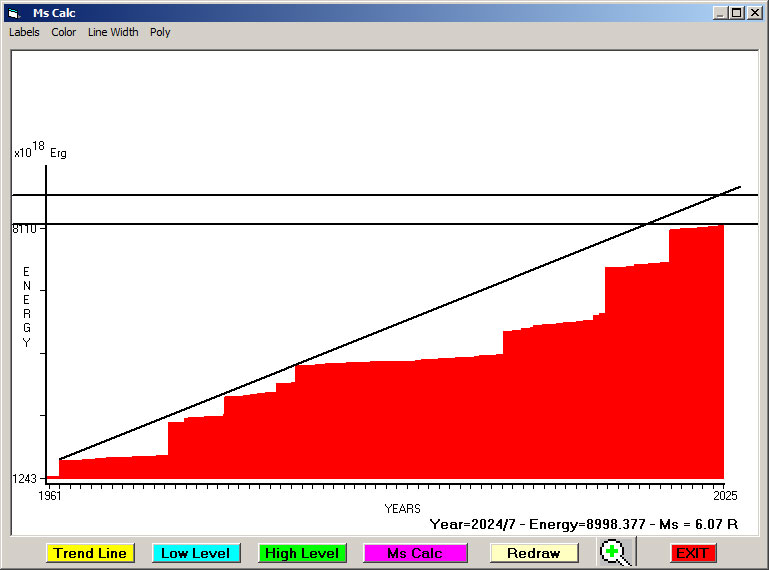The height and width of the screenshot is (570, 769).
Task: Click the 8110 energy axis label
Action: pos(24,229)
